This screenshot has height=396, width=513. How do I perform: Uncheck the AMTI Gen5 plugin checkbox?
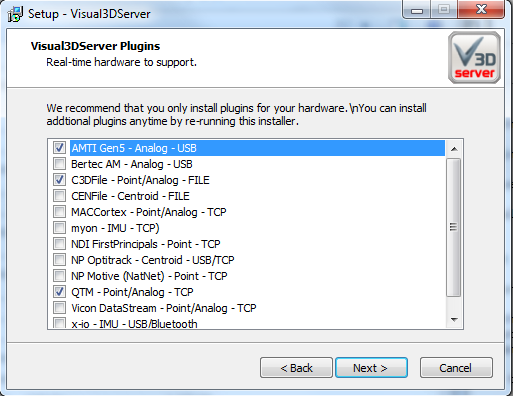59,147
